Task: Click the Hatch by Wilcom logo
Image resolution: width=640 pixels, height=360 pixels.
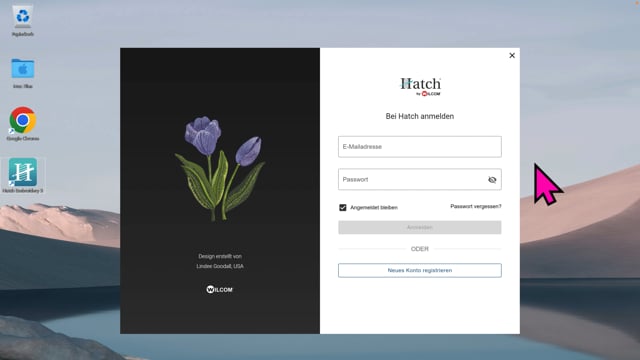Action: pyautogui.click(x=420, y=87)
